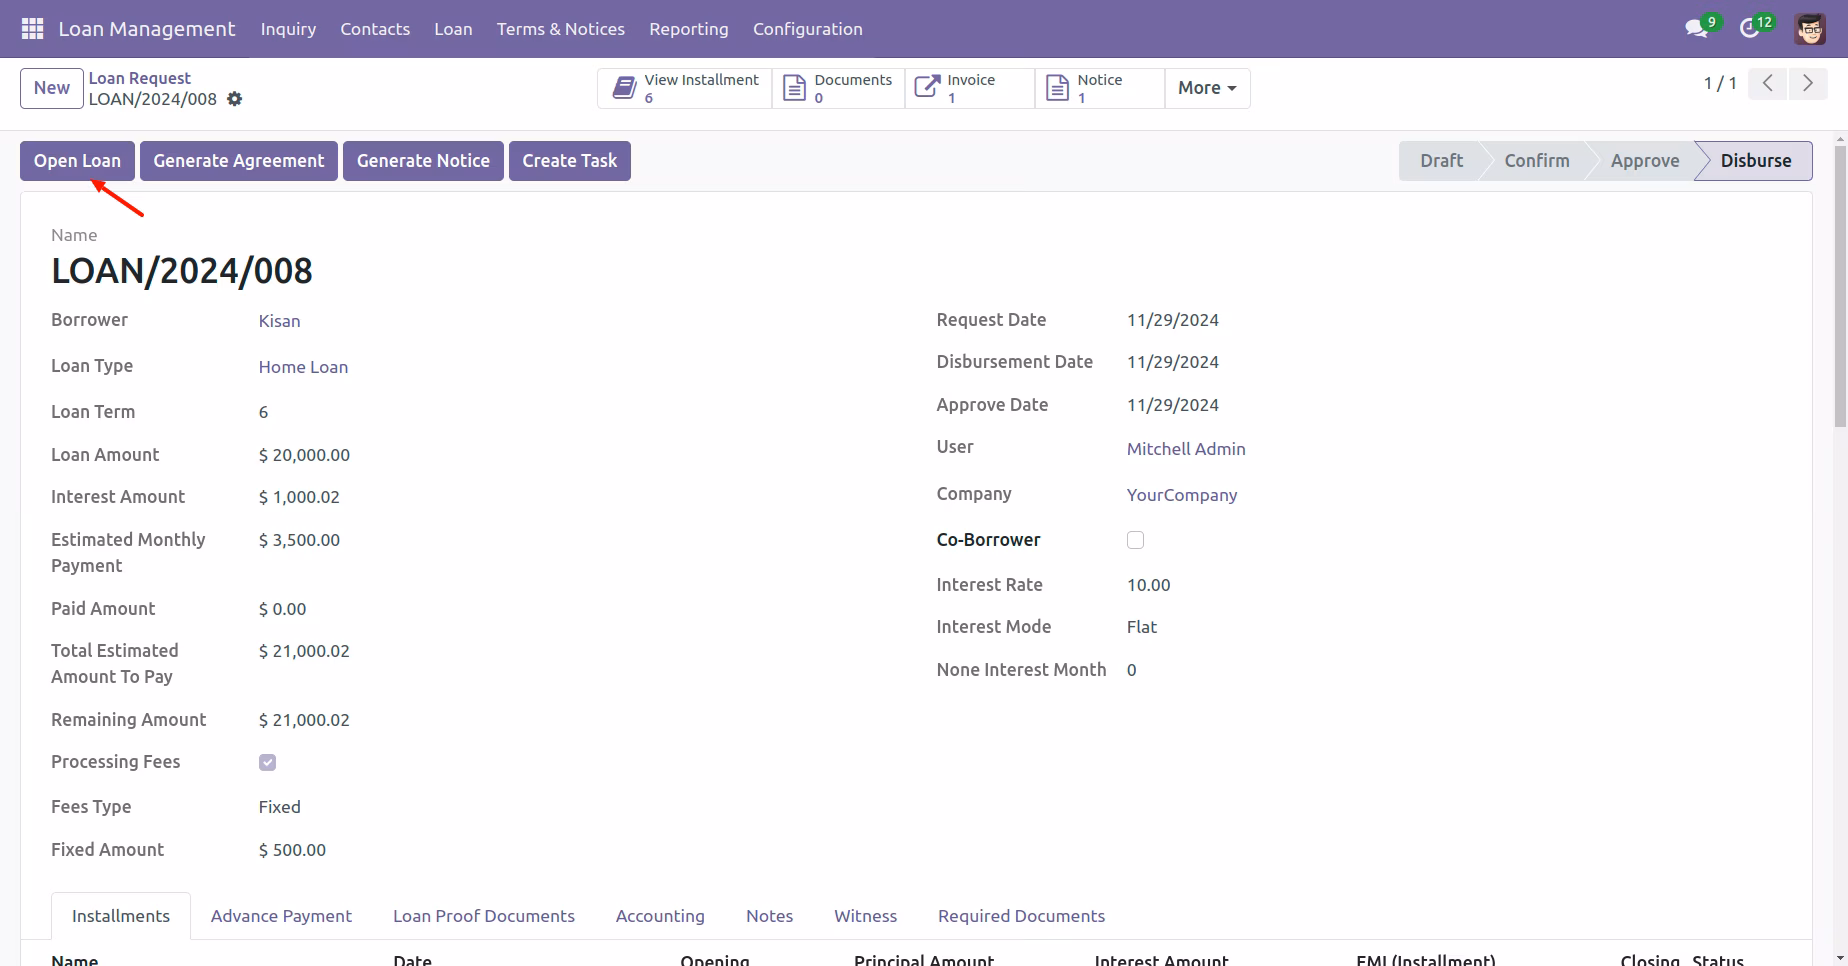The width and height of the screenshot is (1848, 966).
Task: Open the Mitchell Admin user link
Action: 1186,449
